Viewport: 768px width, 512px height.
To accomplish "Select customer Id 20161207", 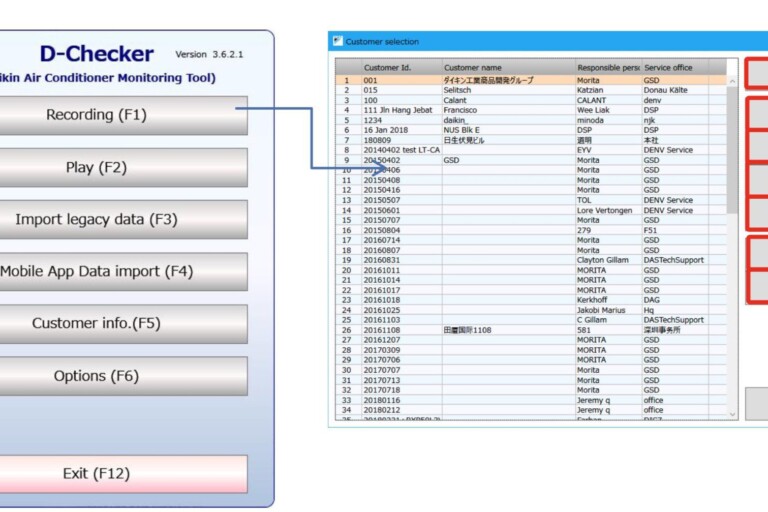I will pos(531,340).
